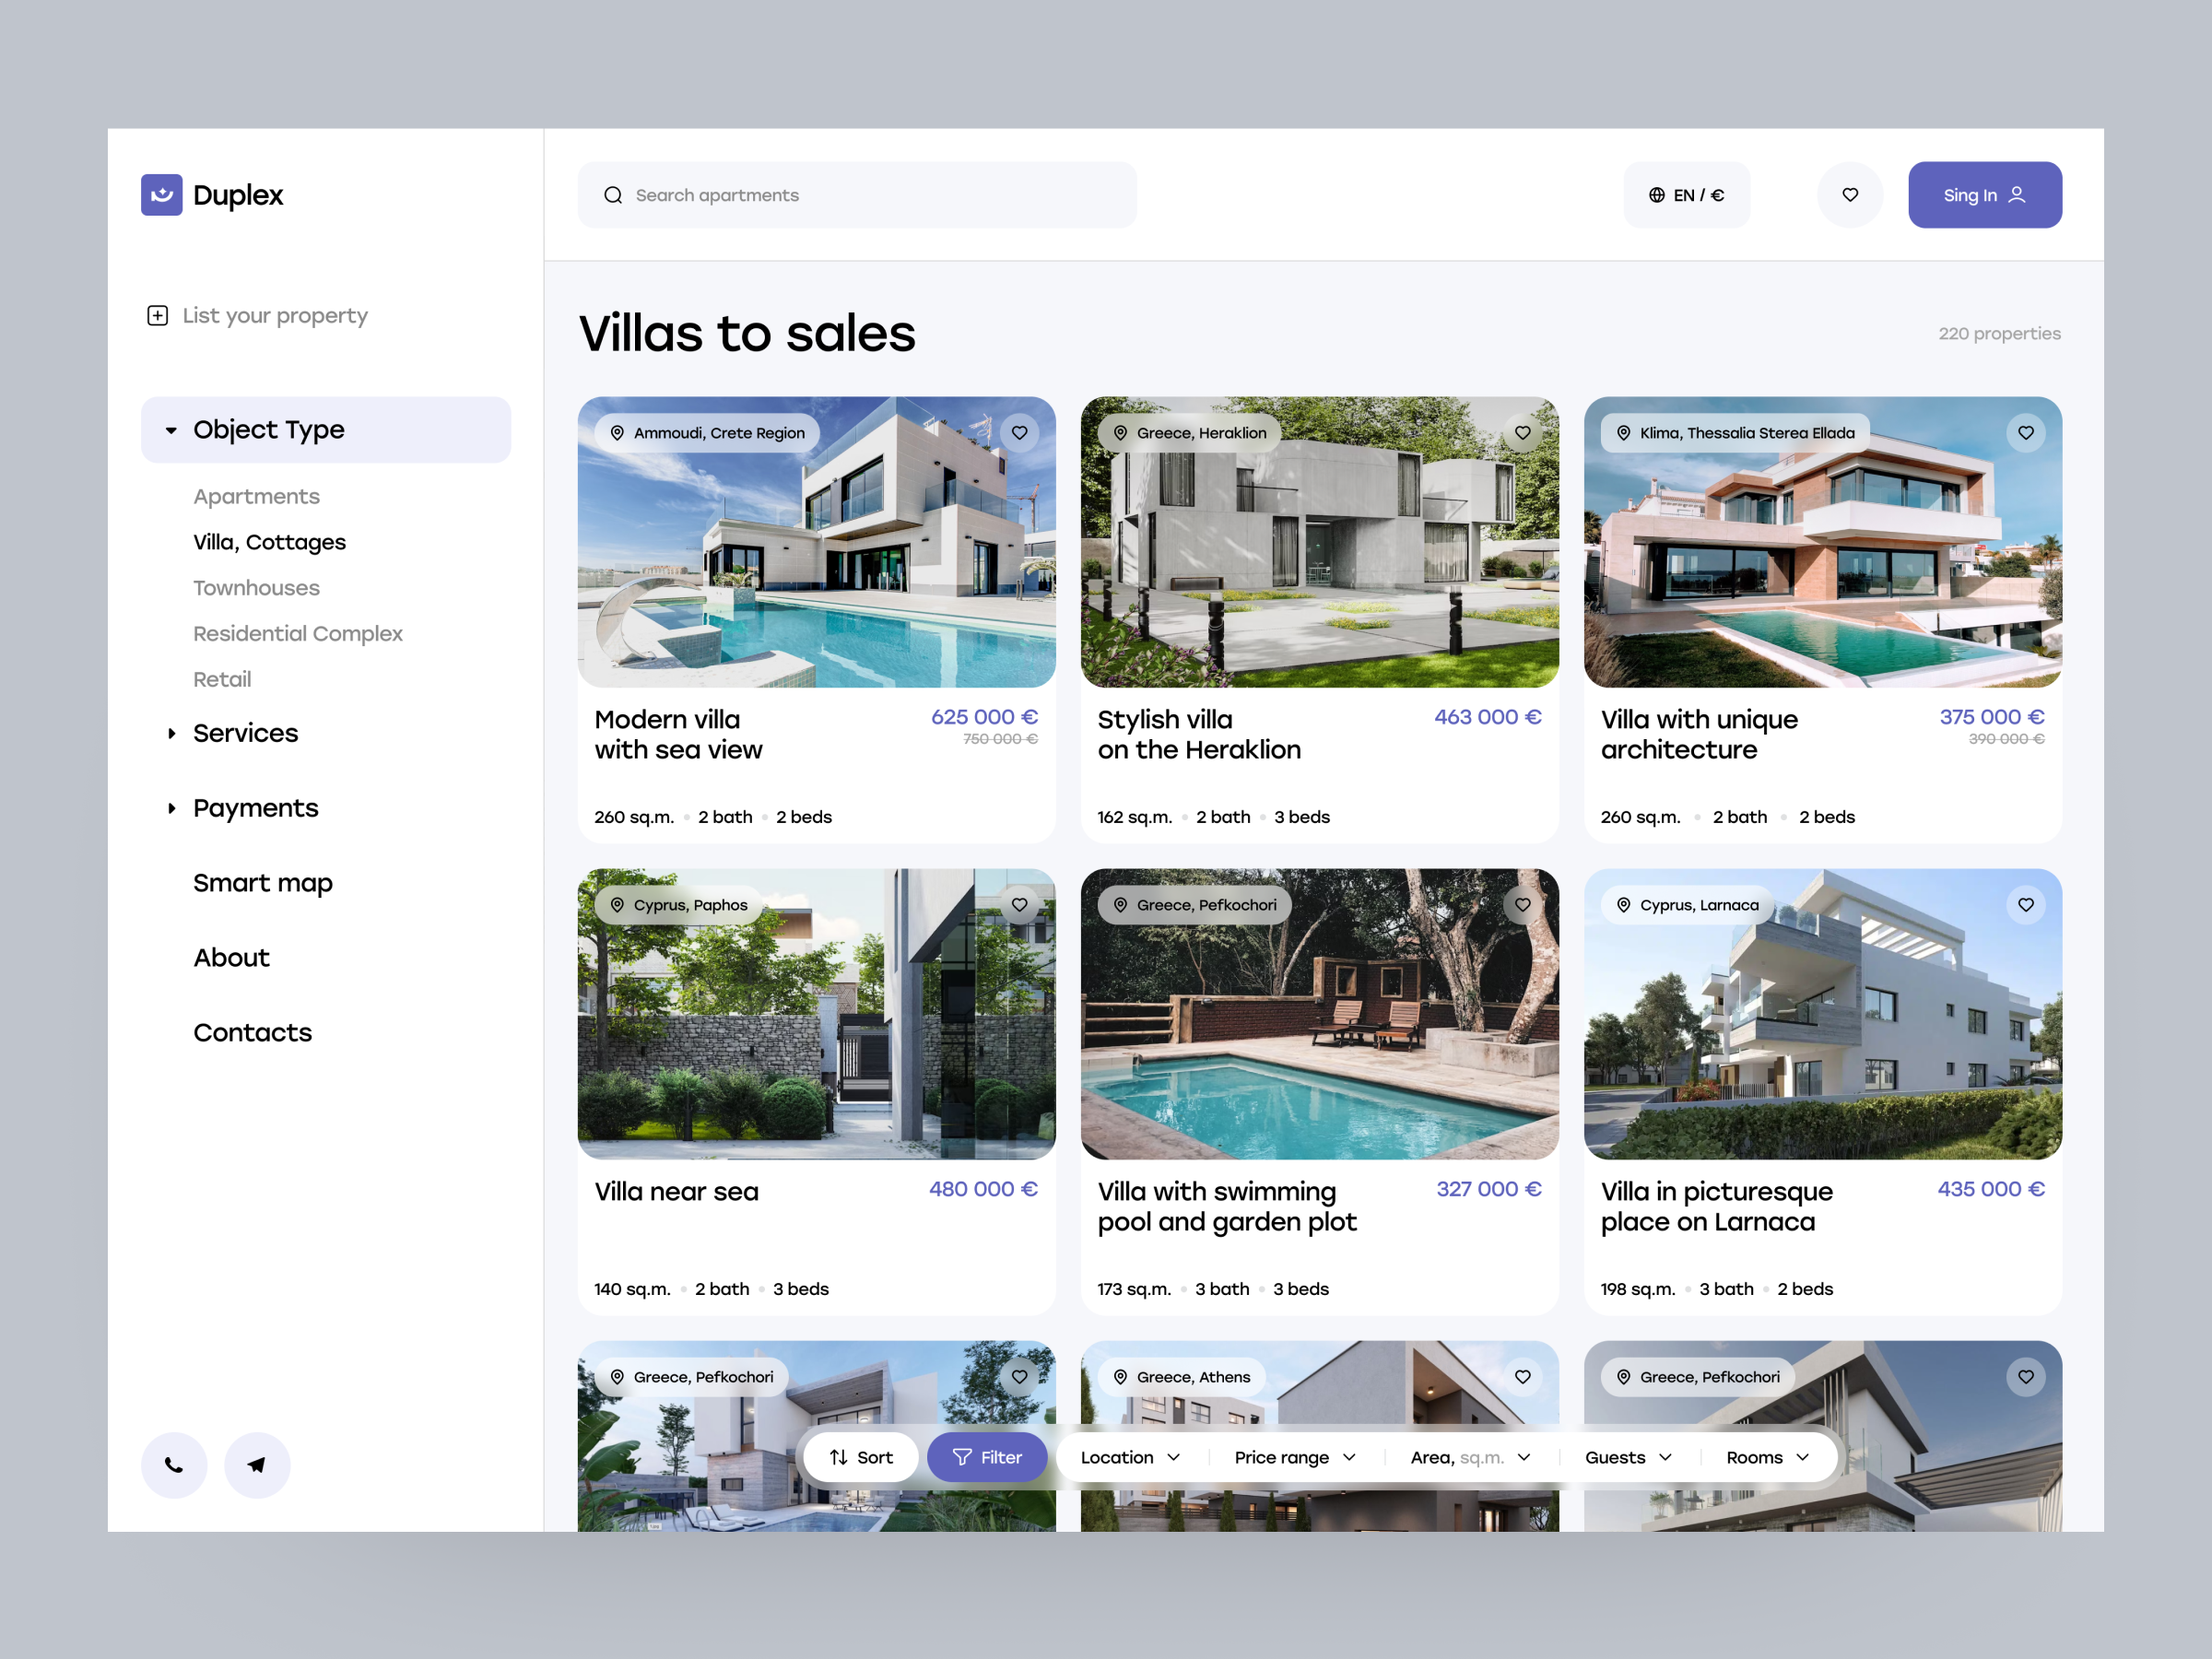
Task: Open the Contacts page
Action: point(252,1033)
